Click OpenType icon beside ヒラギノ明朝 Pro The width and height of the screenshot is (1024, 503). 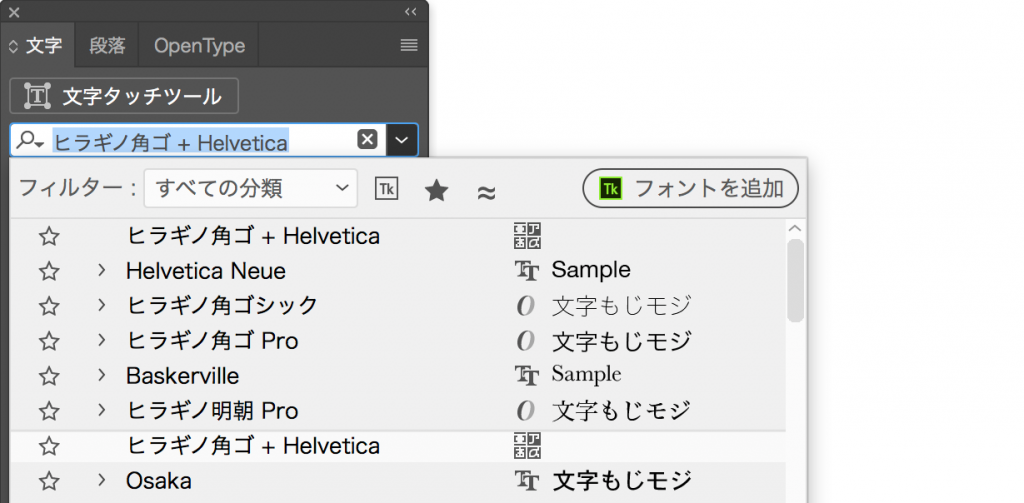coord(526,411)
